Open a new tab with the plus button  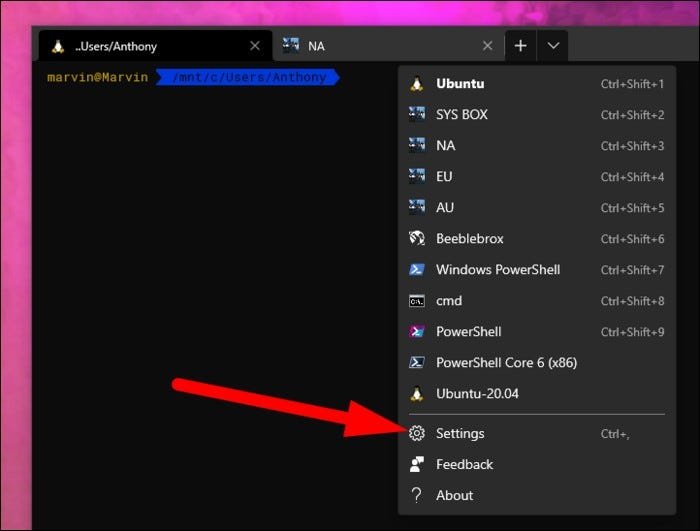pyautogui.click(x=521, y=46)
